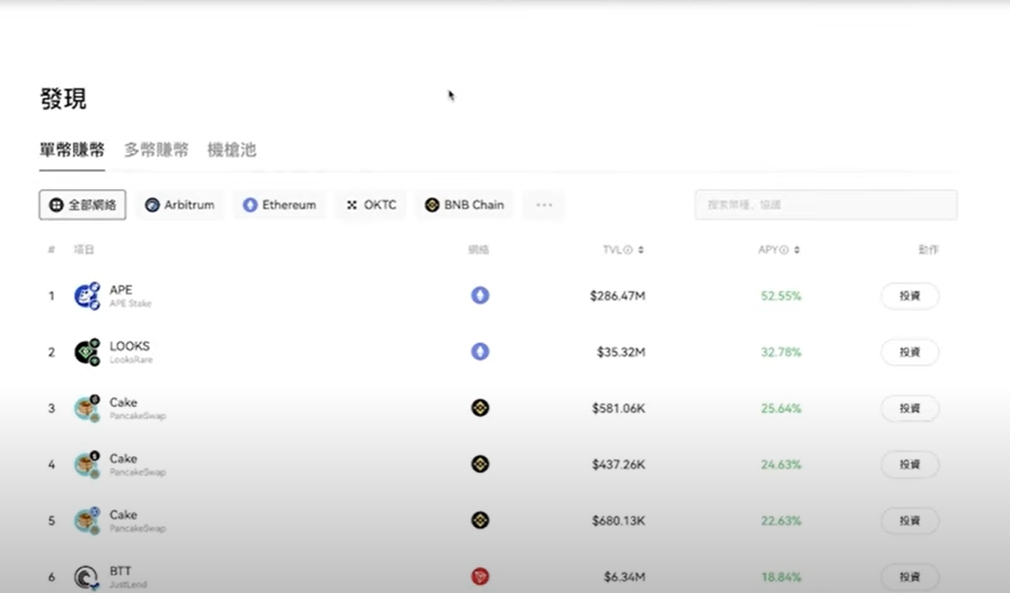Screen dimensions: 1010x593
Task: Click the 24.63% APY value
Action: tap(781, 464)
